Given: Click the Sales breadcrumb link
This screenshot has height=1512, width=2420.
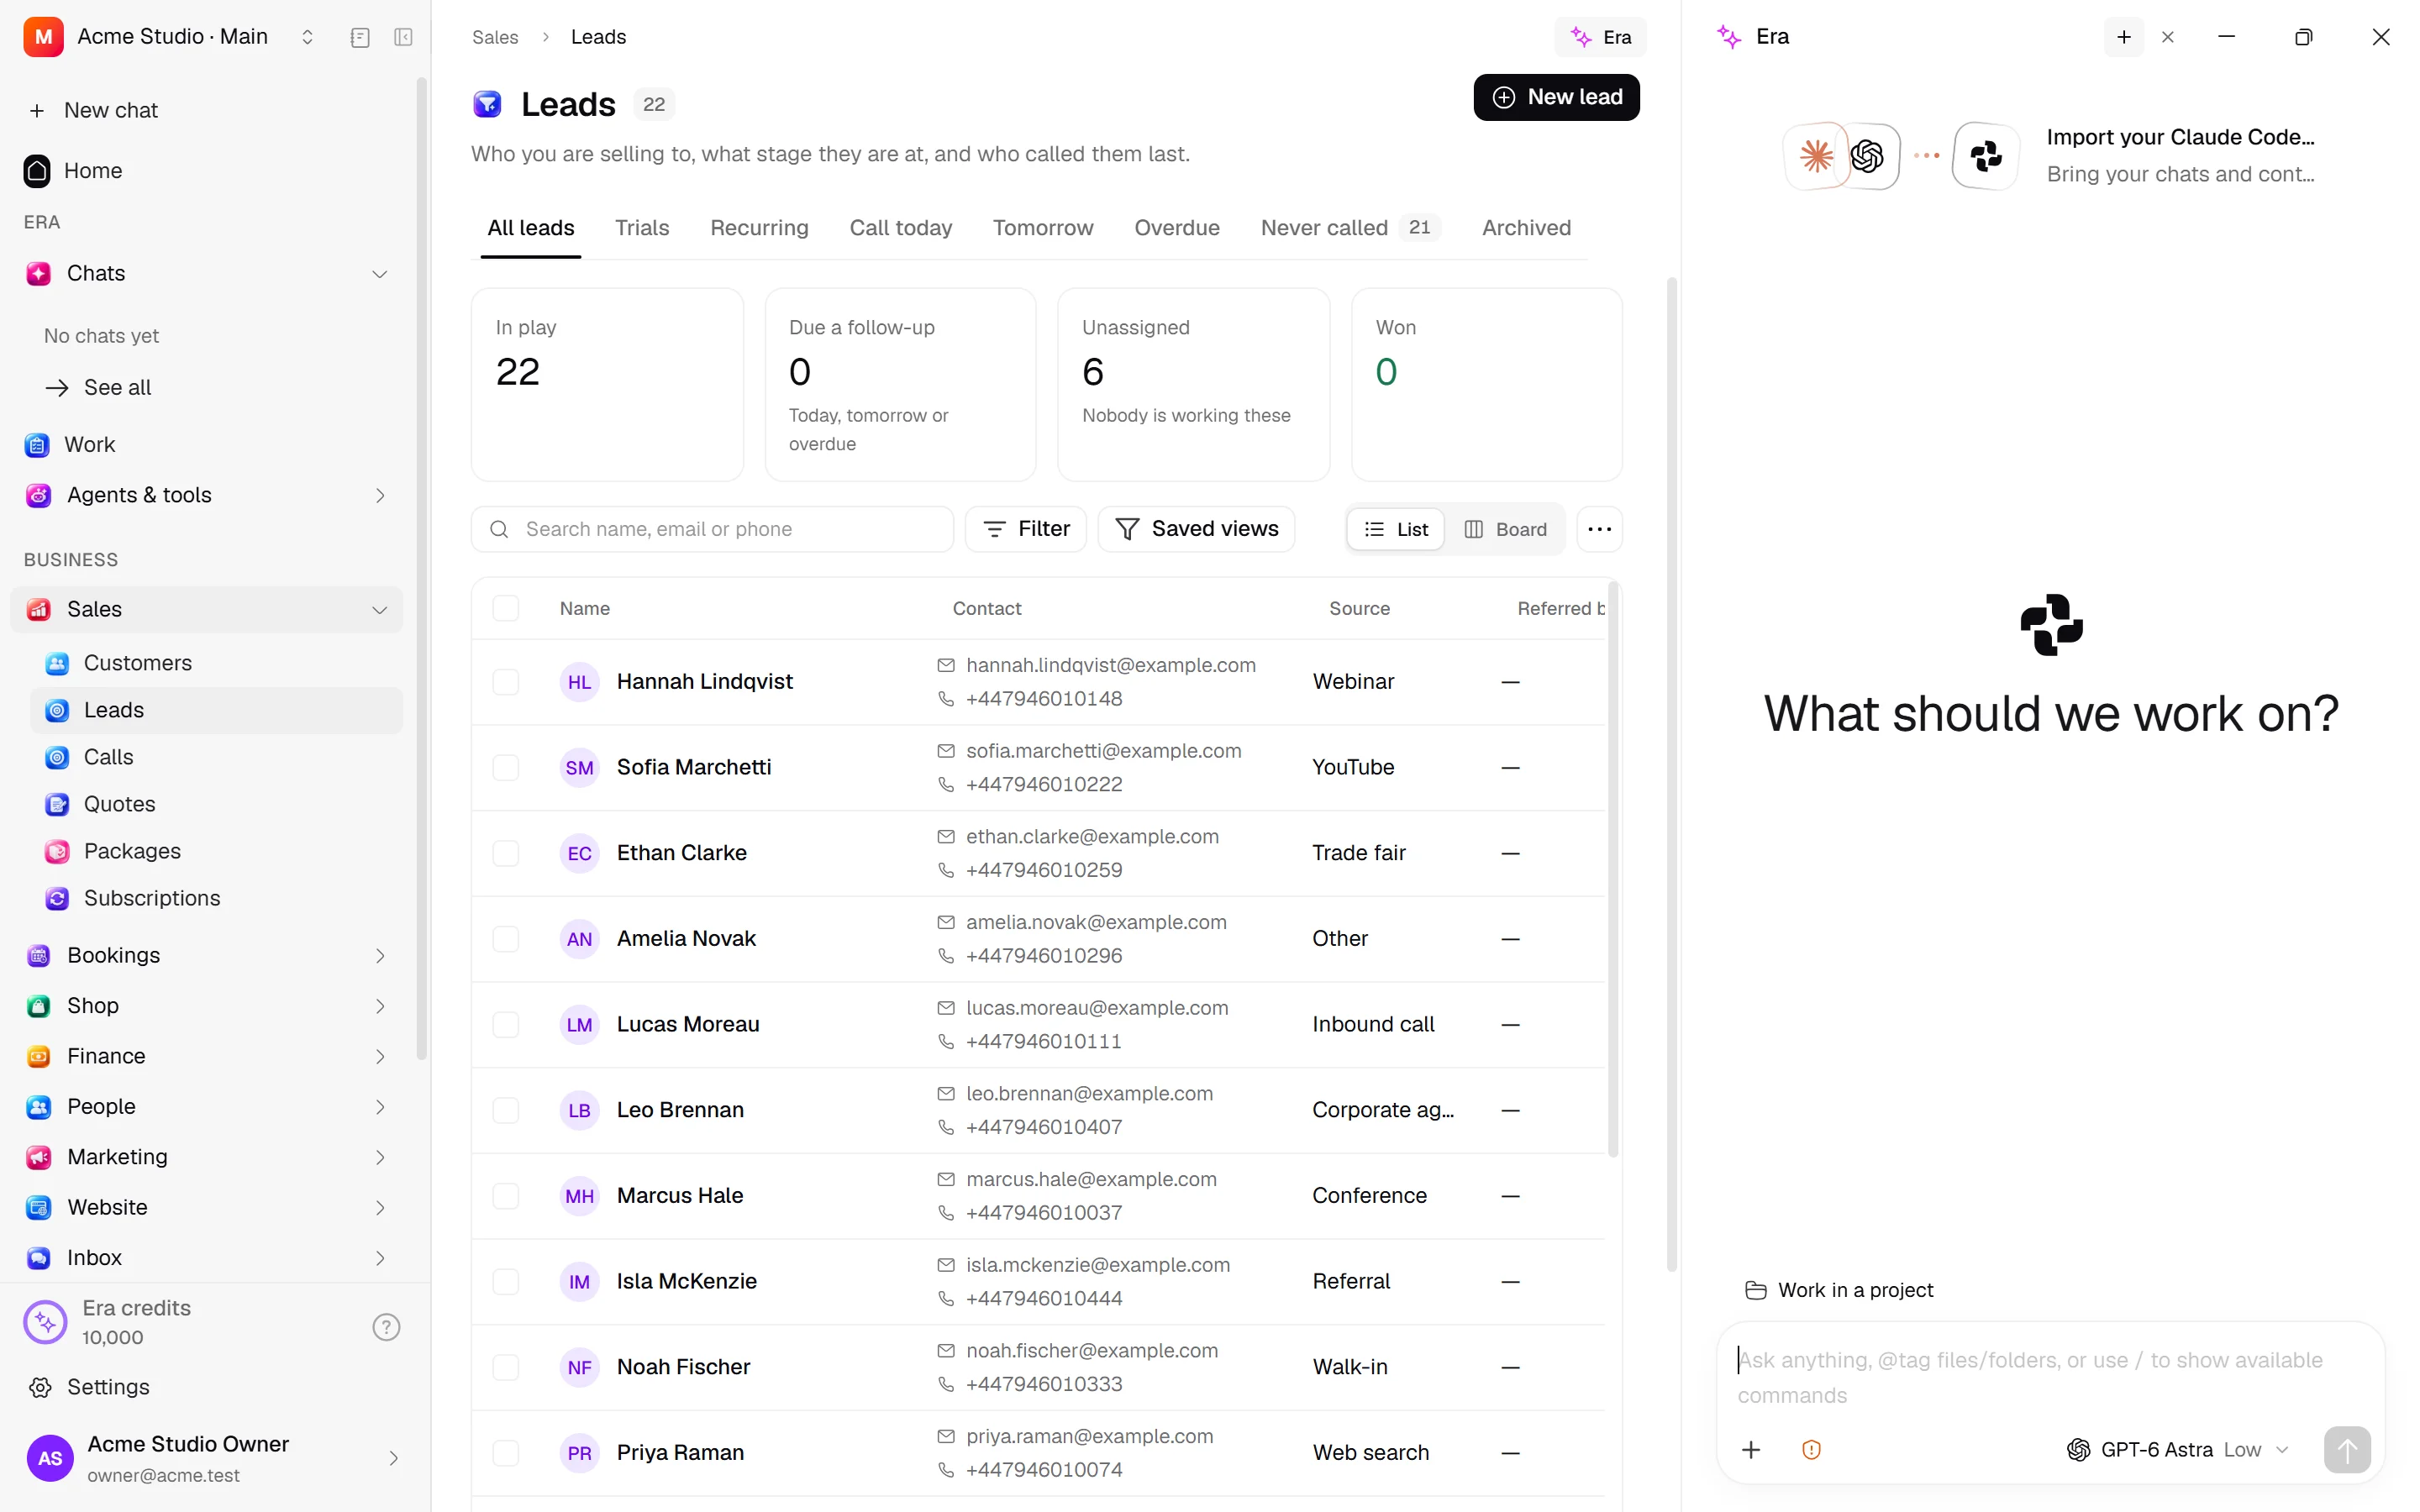Looking at the screenshot, I should click(x=495, y=37).
